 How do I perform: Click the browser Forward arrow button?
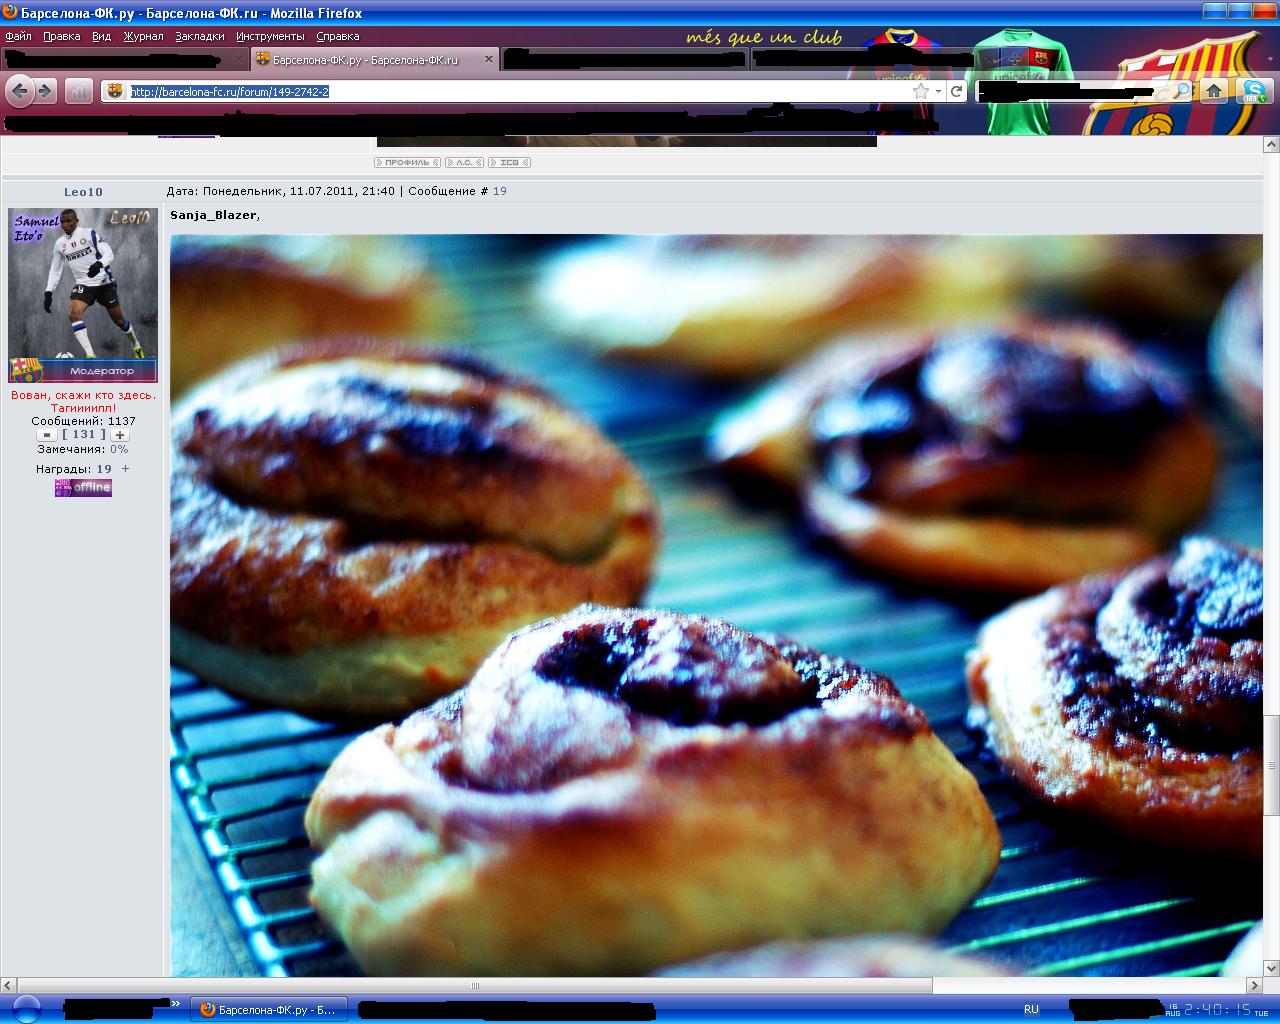point(46,92)
